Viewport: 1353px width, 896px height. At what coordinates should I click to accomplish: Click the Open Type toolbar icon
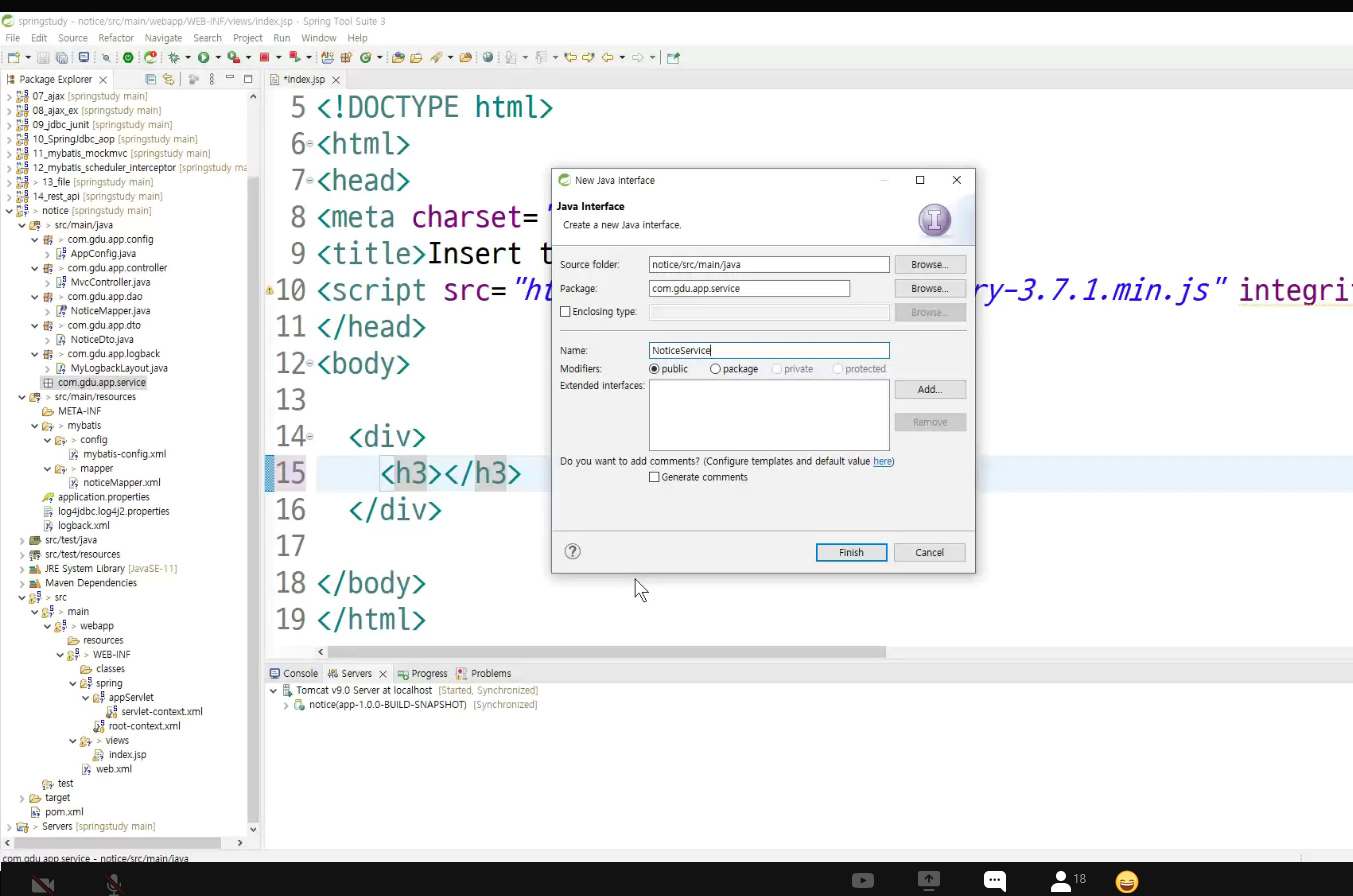point(398,58)
